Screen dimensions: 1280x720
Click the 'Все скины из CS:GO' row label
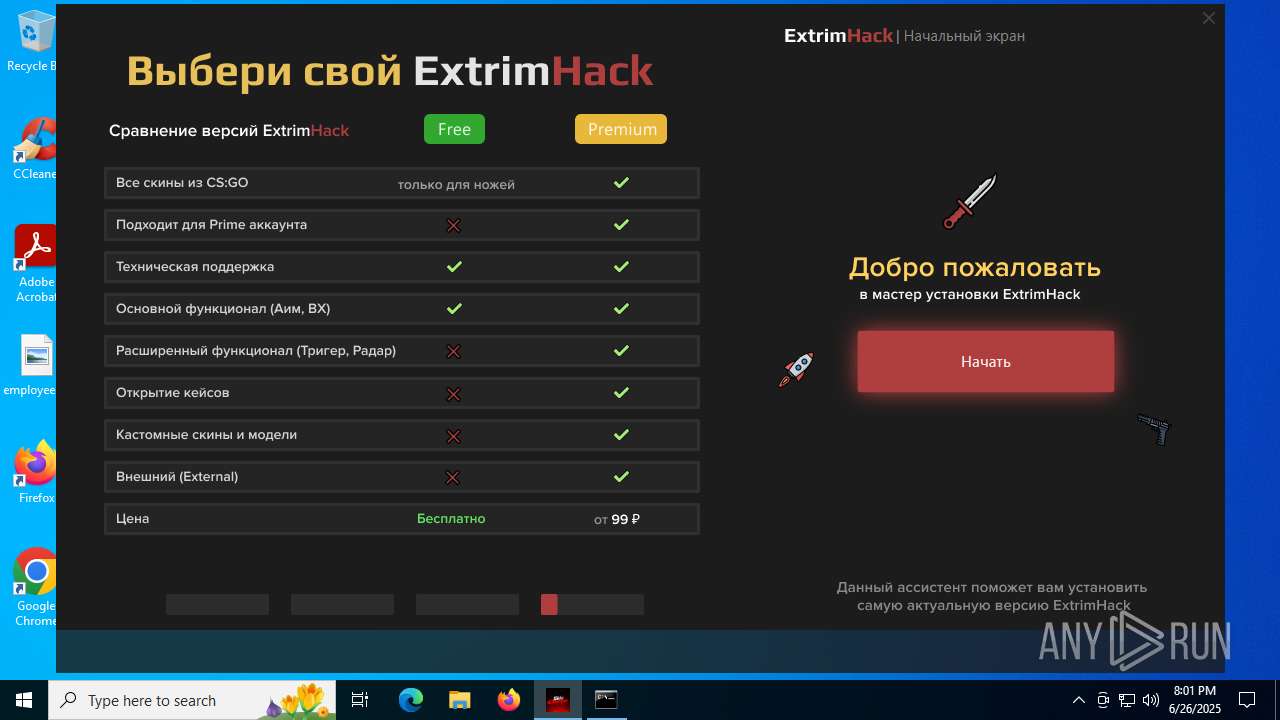click(x=182, y=183)
